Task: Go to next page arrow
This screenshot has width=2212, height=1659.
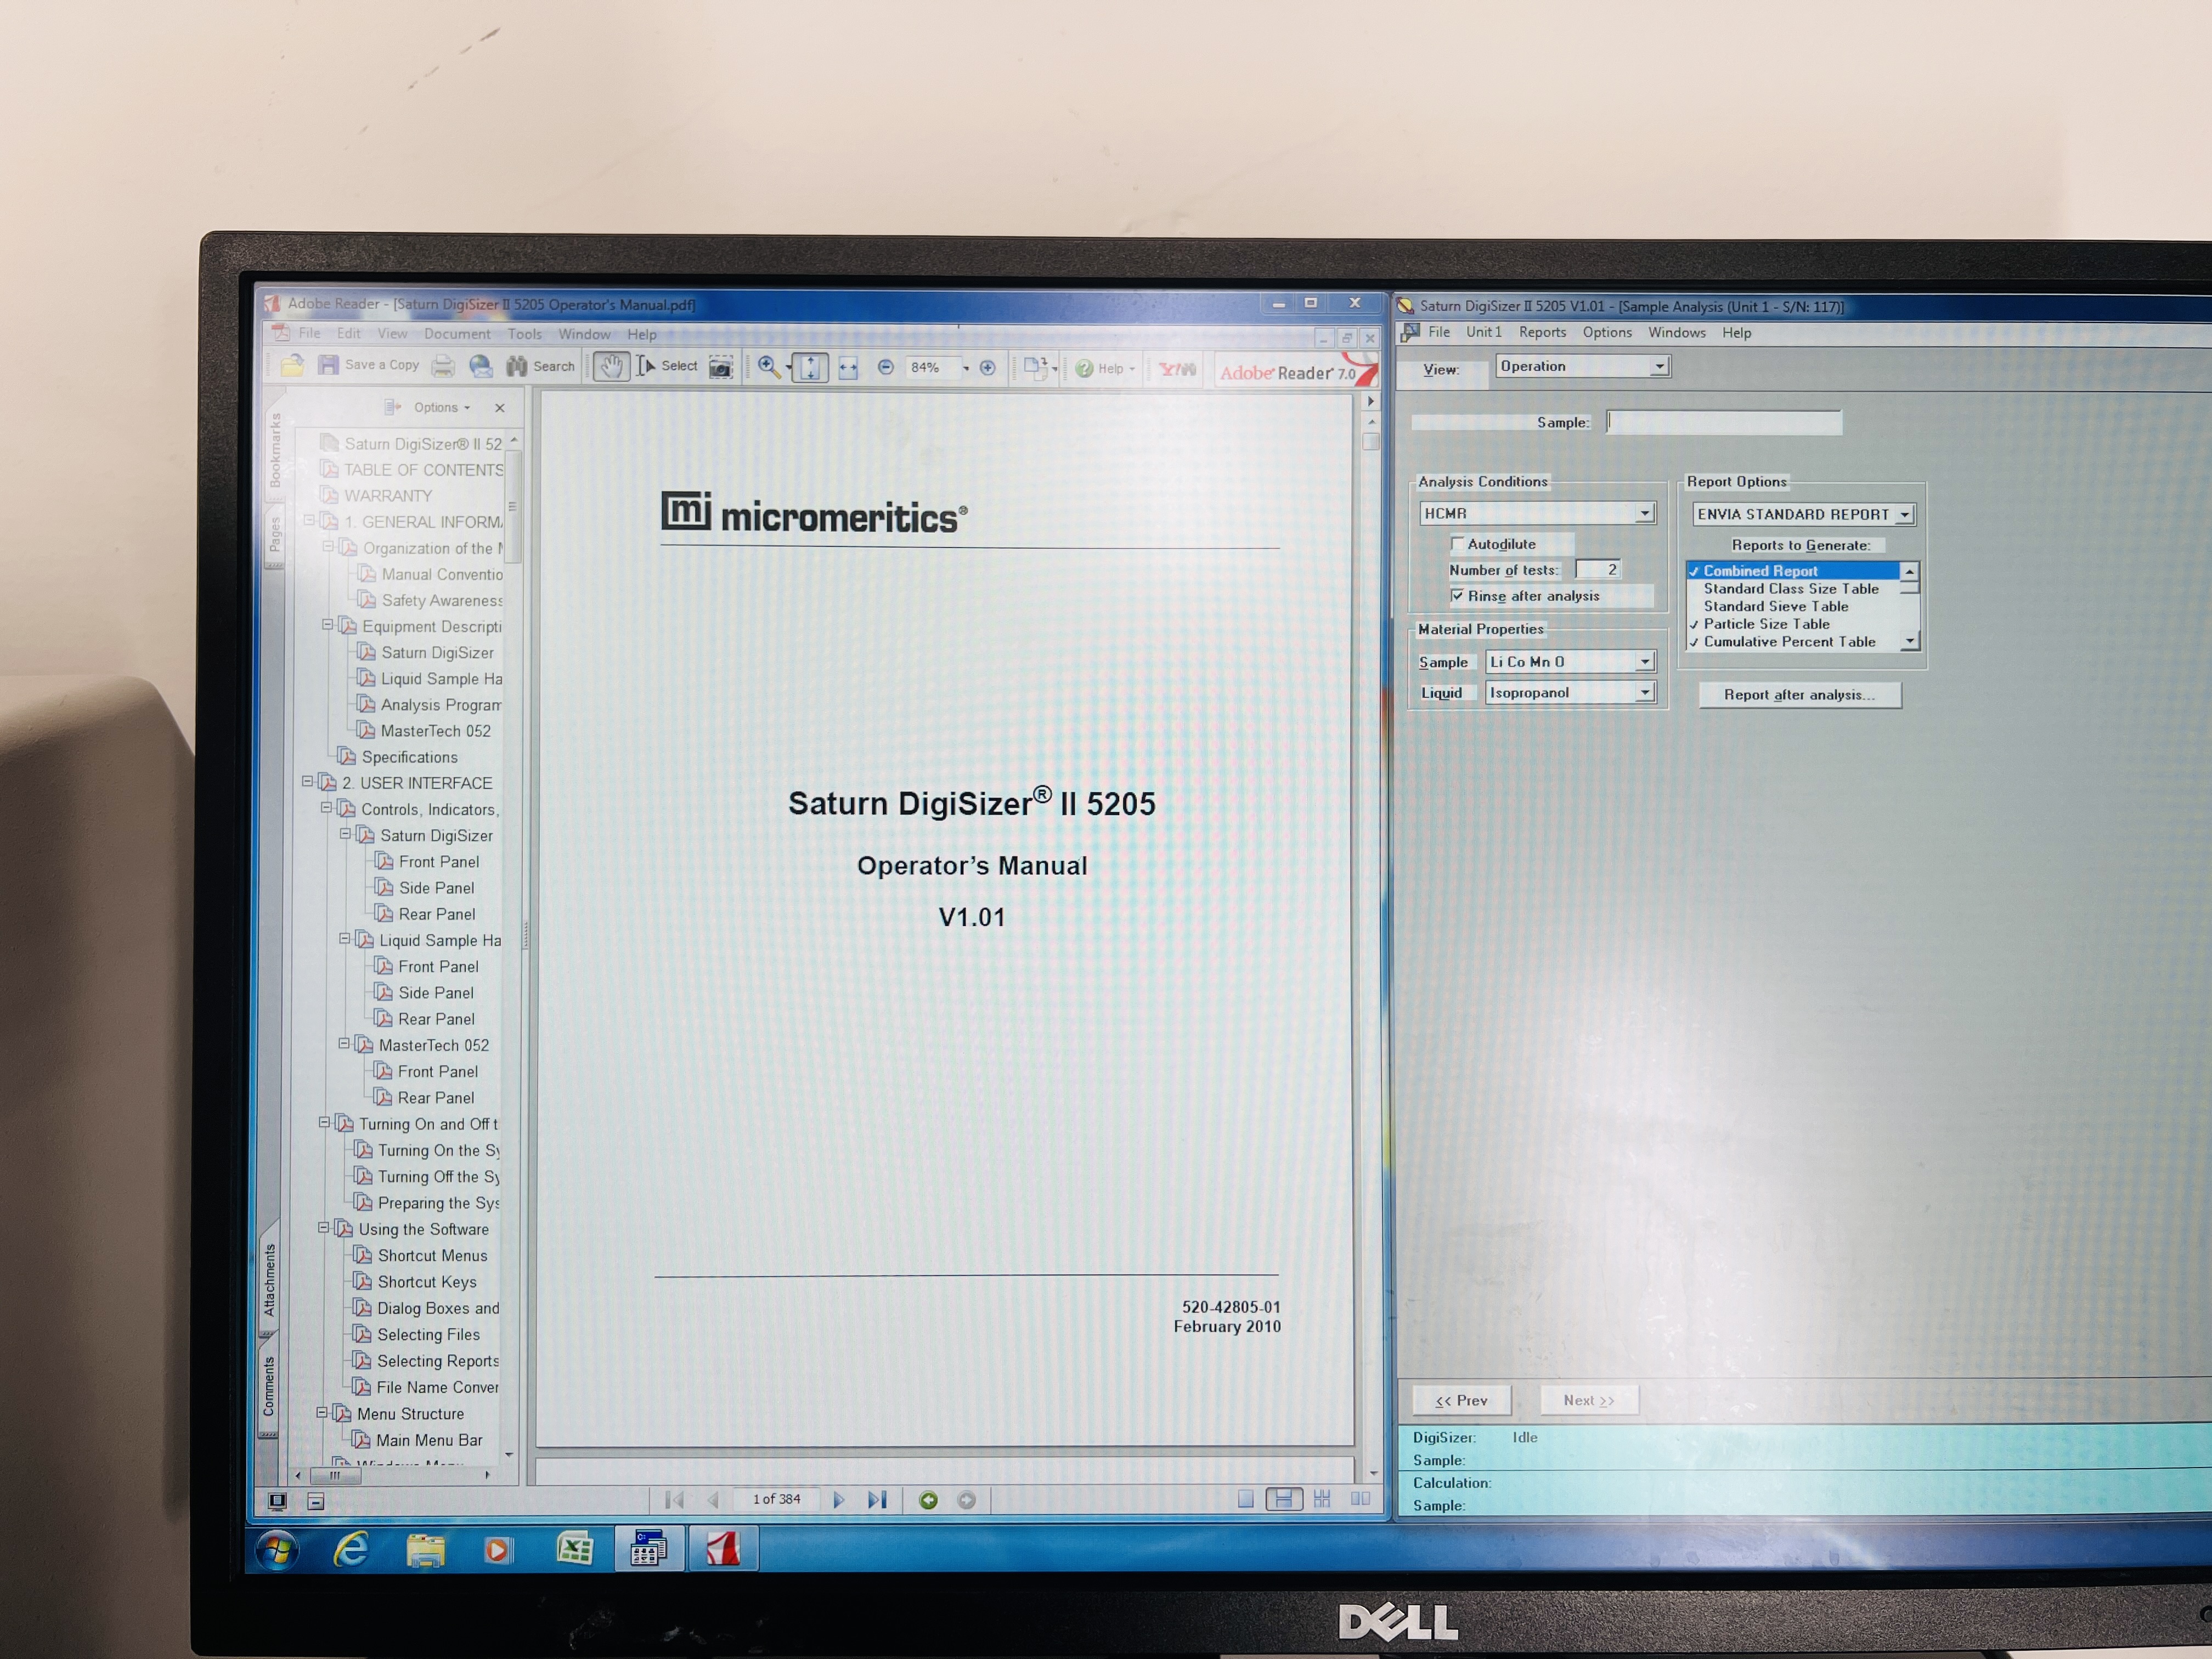Action: tap(839, 1499)
